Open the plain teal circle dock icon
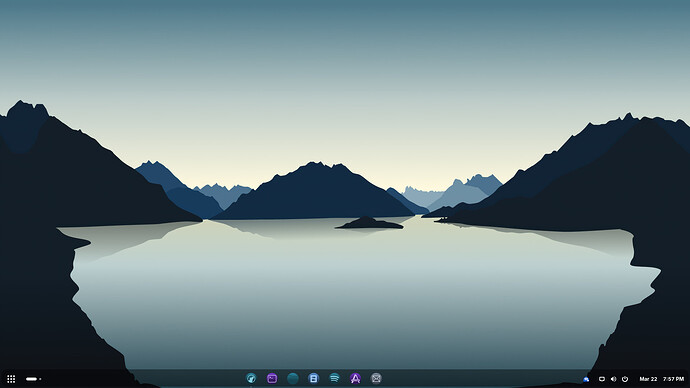690x388 pixels. [293, 378]
